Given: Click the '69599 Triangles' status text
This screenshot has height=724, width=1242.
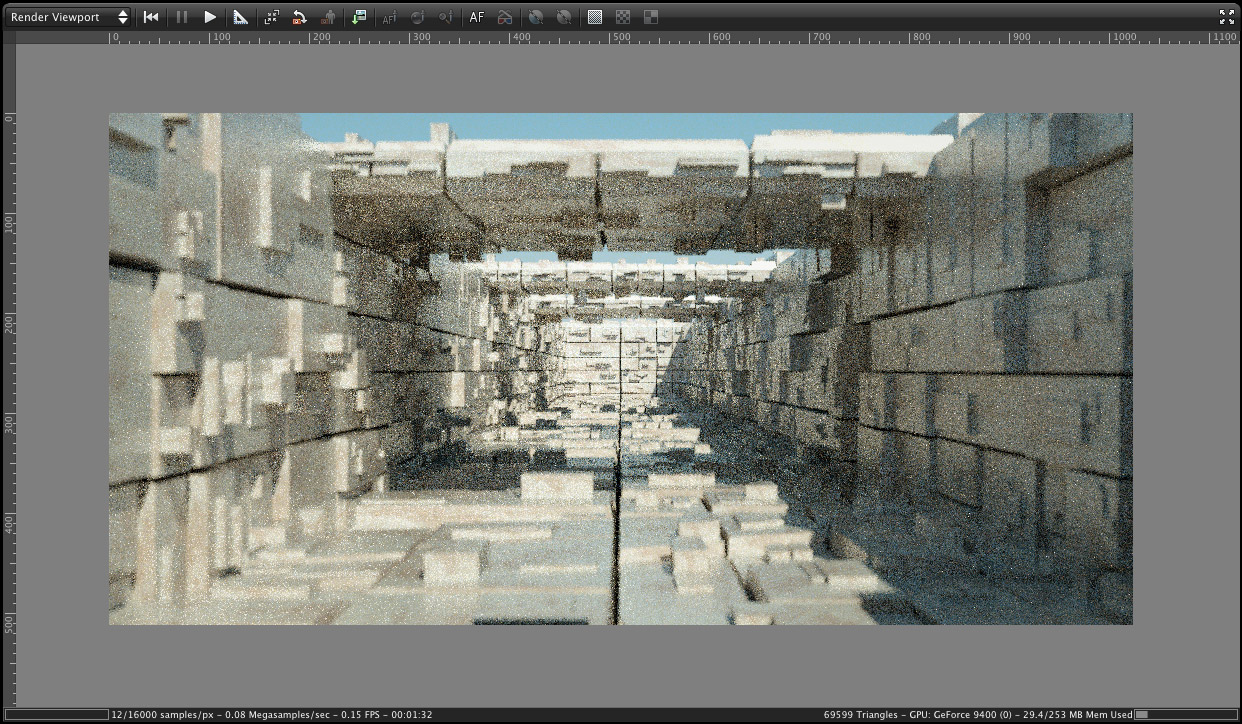Looking at the screenshot, I should click(861, 715).
